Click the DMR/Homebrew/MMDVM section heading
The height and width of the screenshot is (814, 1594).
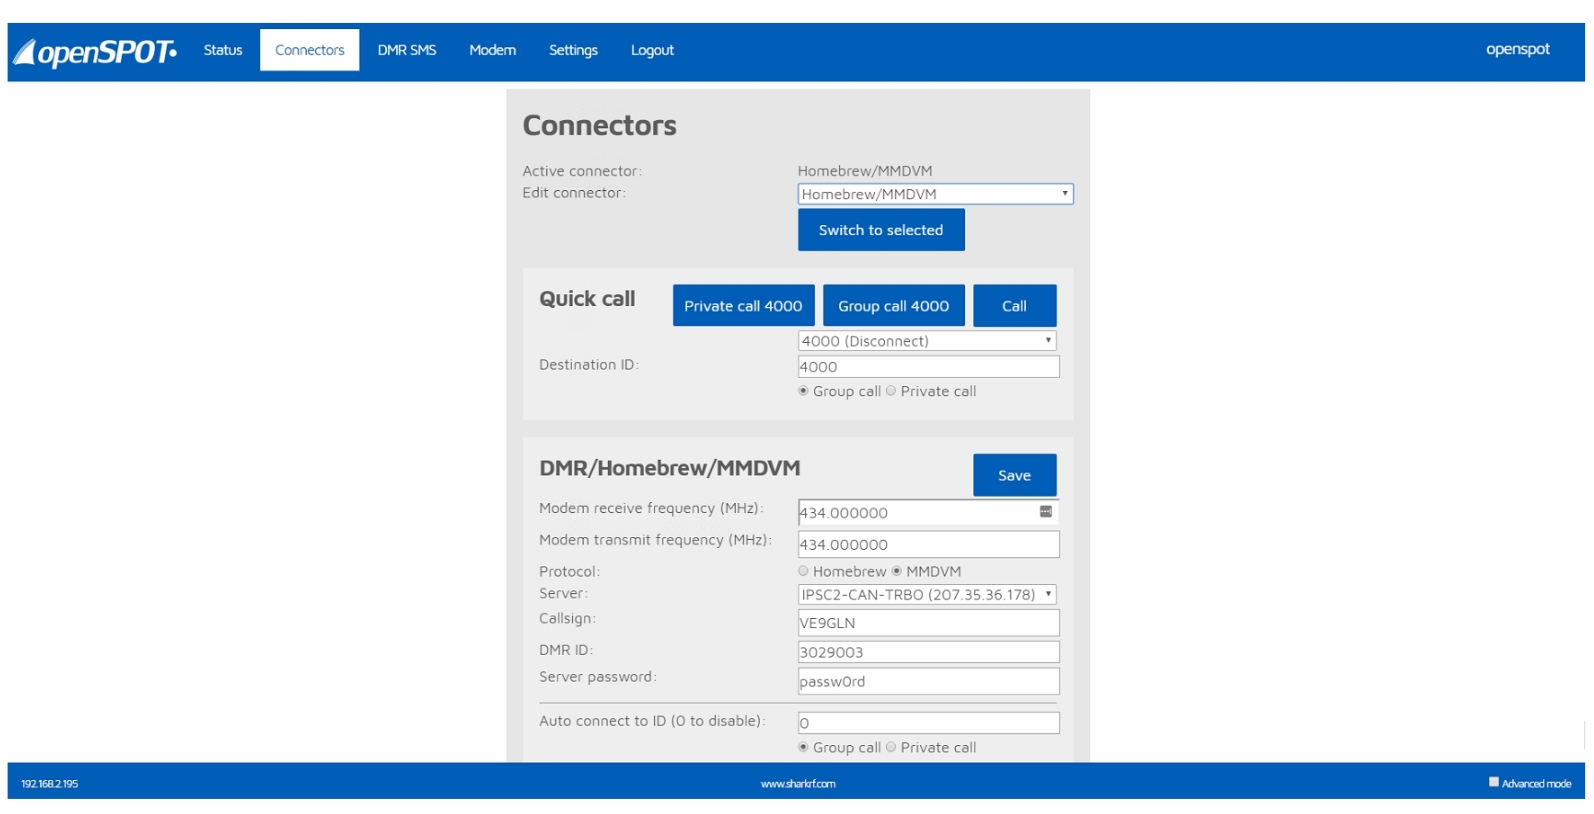click(x=670, y=468)
